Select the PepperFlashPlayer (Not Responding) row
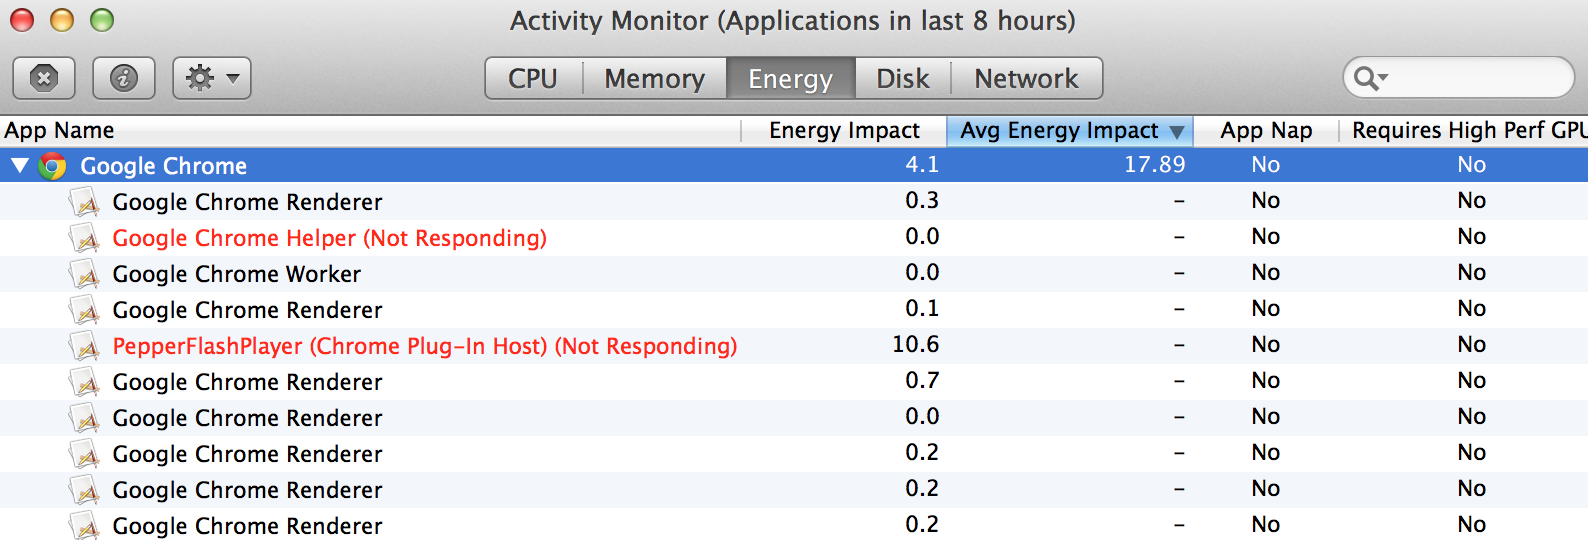 coord(794,346)
